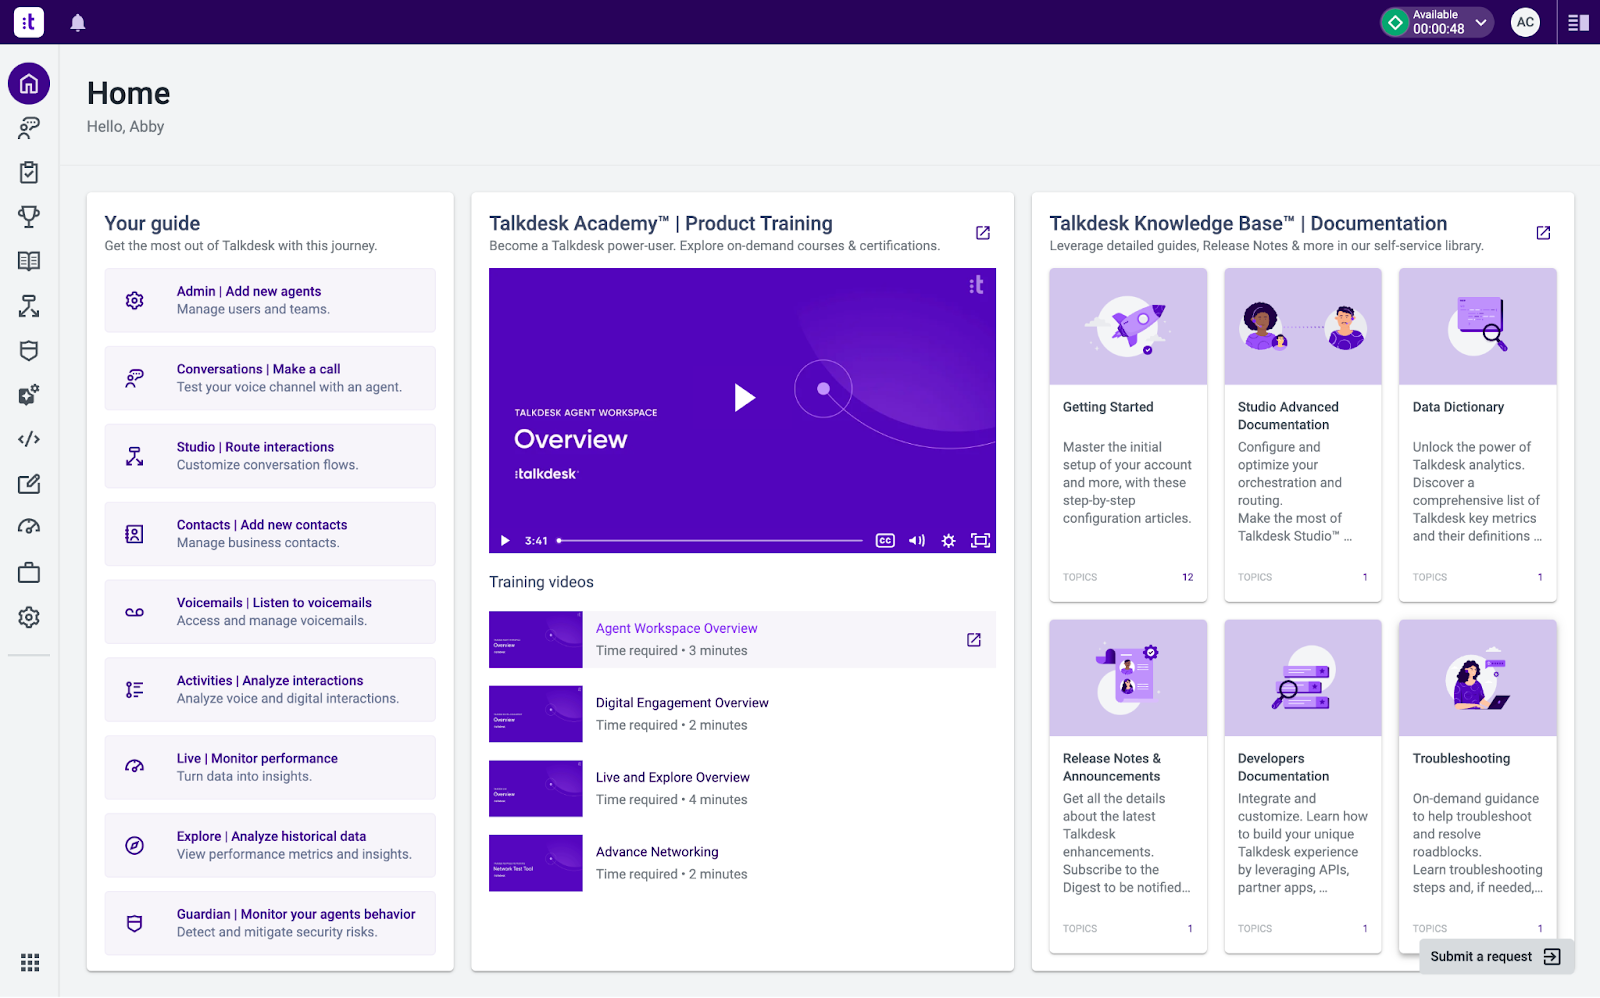Image resolution: width=1600 pixels, height=998 pixels.
Task: Open the open-book sidebar icon
Action: click(29, 261)
